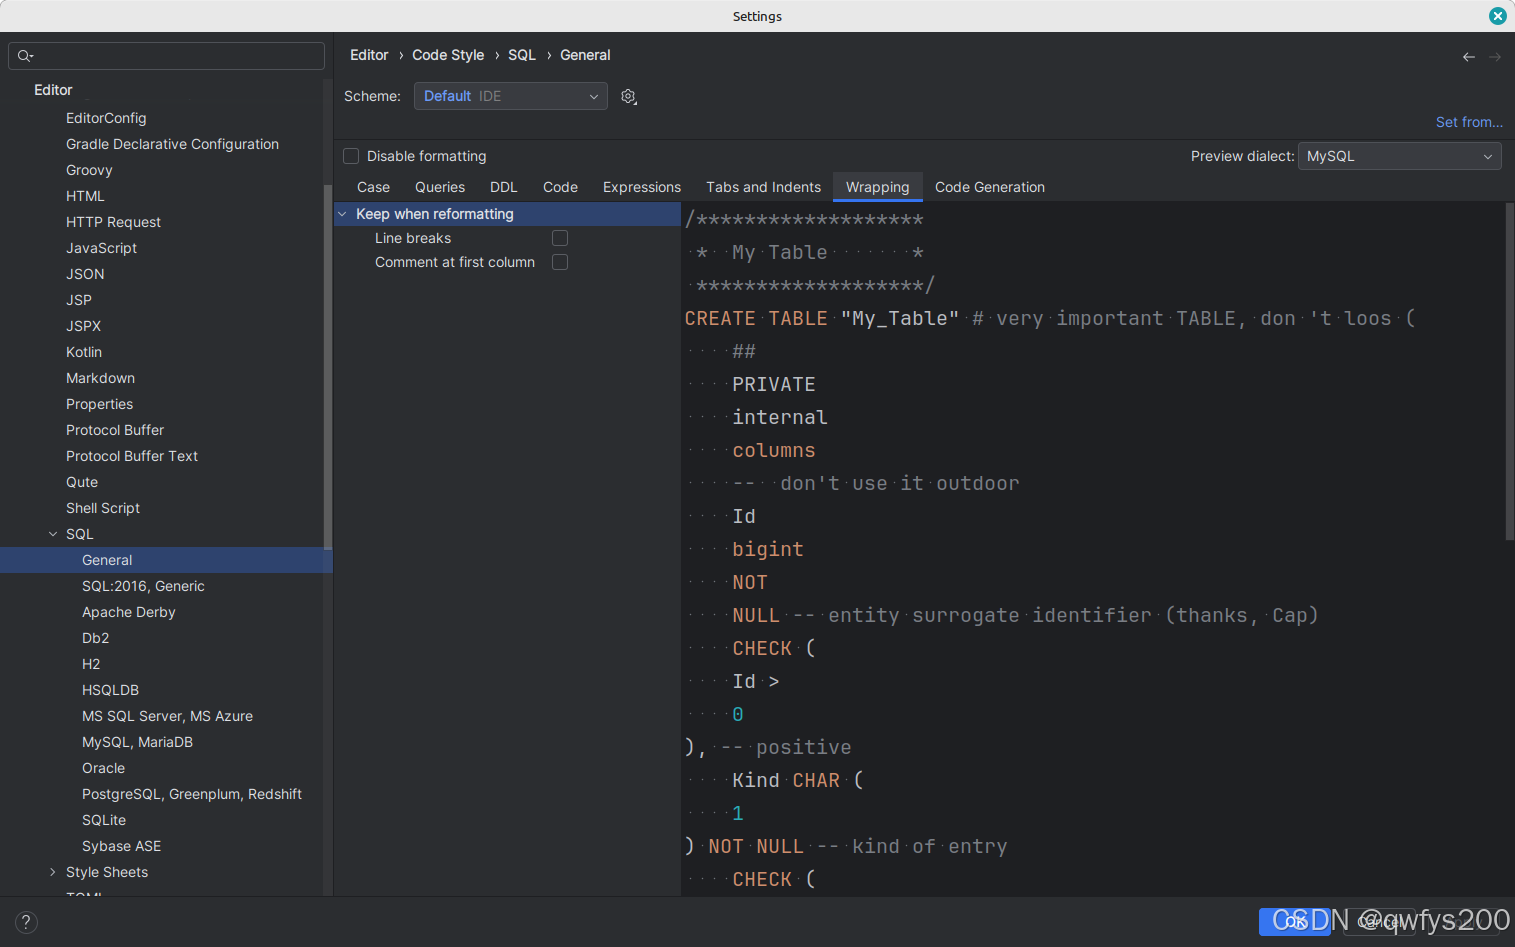The height and width of the screenshot is (947, 1515).
Task: Click the back navigation arrow
Action: click(1468, 57)
